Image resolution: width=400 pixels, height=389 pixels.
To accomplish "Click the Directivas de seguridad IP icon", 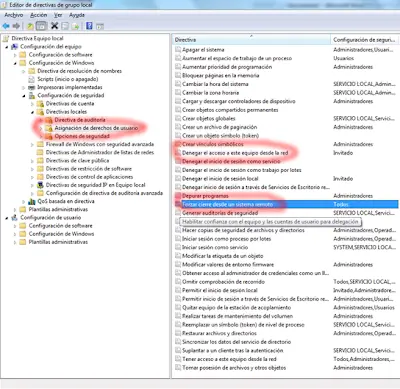I will [x=40, y=185].
